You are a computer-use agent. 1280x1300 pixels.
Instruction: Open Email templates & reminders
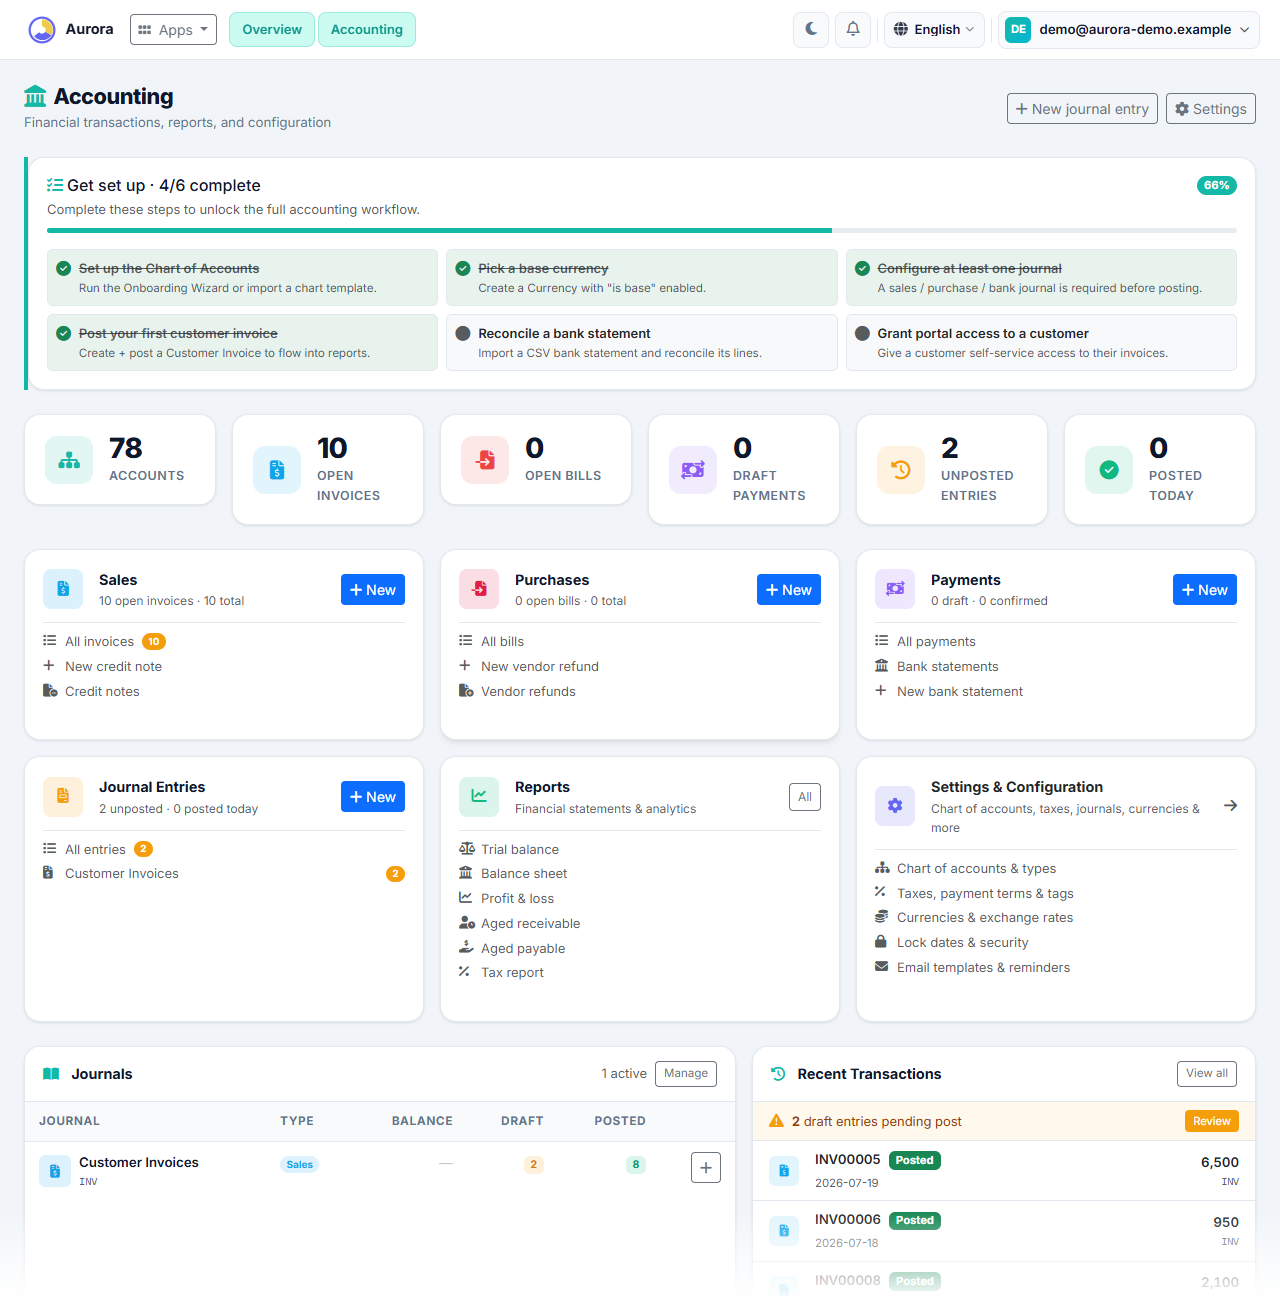(983, 968)
